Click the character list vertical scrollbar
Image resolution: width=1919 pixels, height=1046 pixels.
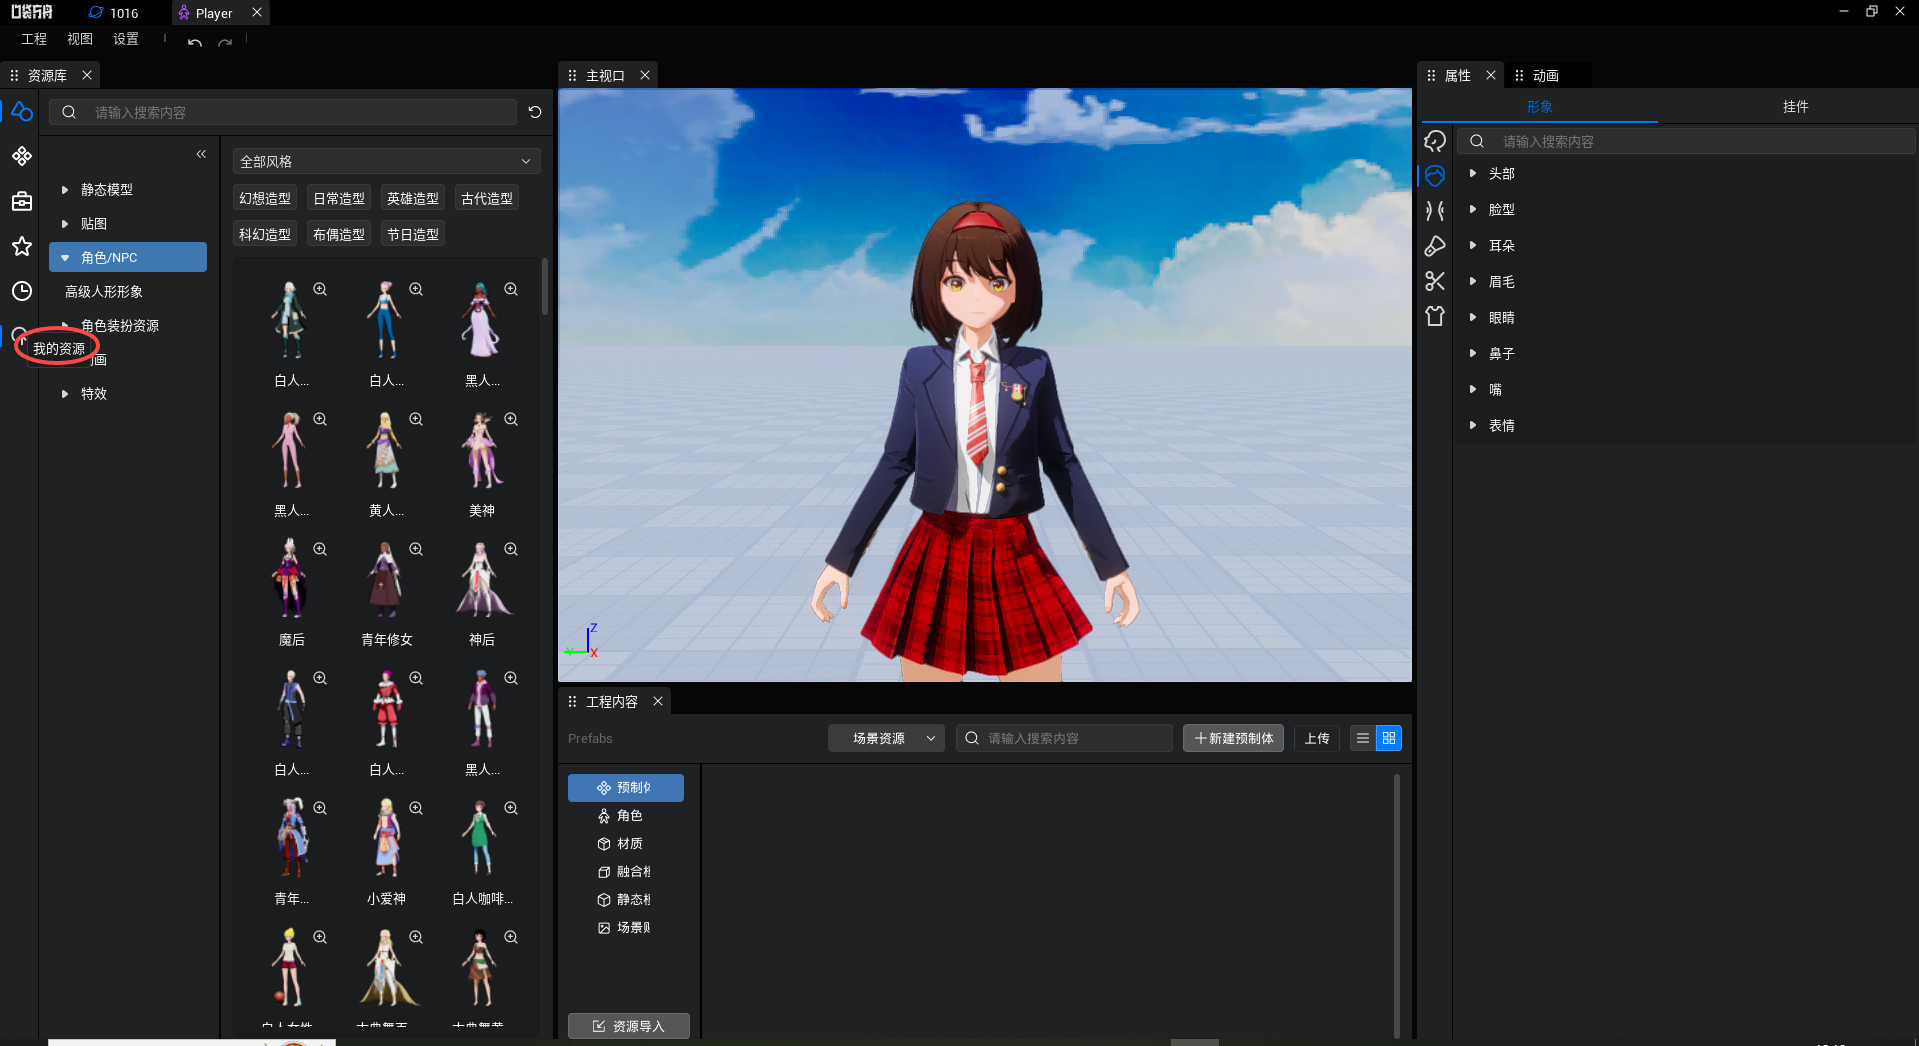(545, 287)
